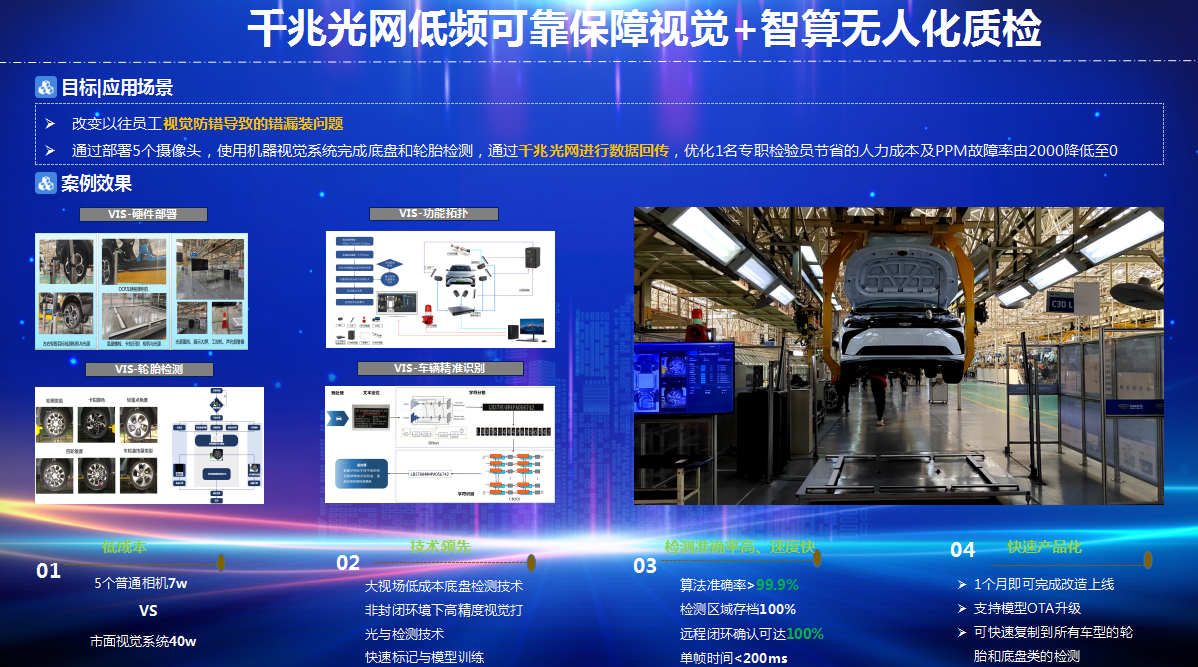Image resolution: width=1198 pixels, height=667 pixels.
Task: Select the VIS-轮胎检测 label
Action: pyautogui.click(x=149, y=369)
